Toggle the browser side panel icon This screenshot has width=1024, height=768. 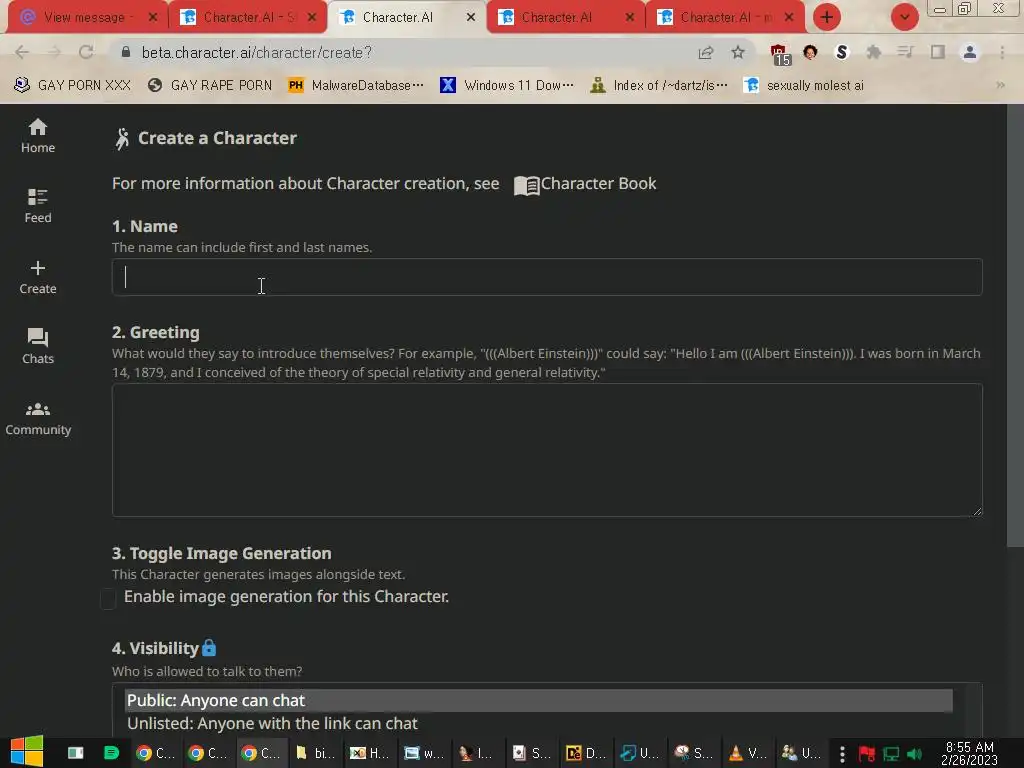pos(938,52)
